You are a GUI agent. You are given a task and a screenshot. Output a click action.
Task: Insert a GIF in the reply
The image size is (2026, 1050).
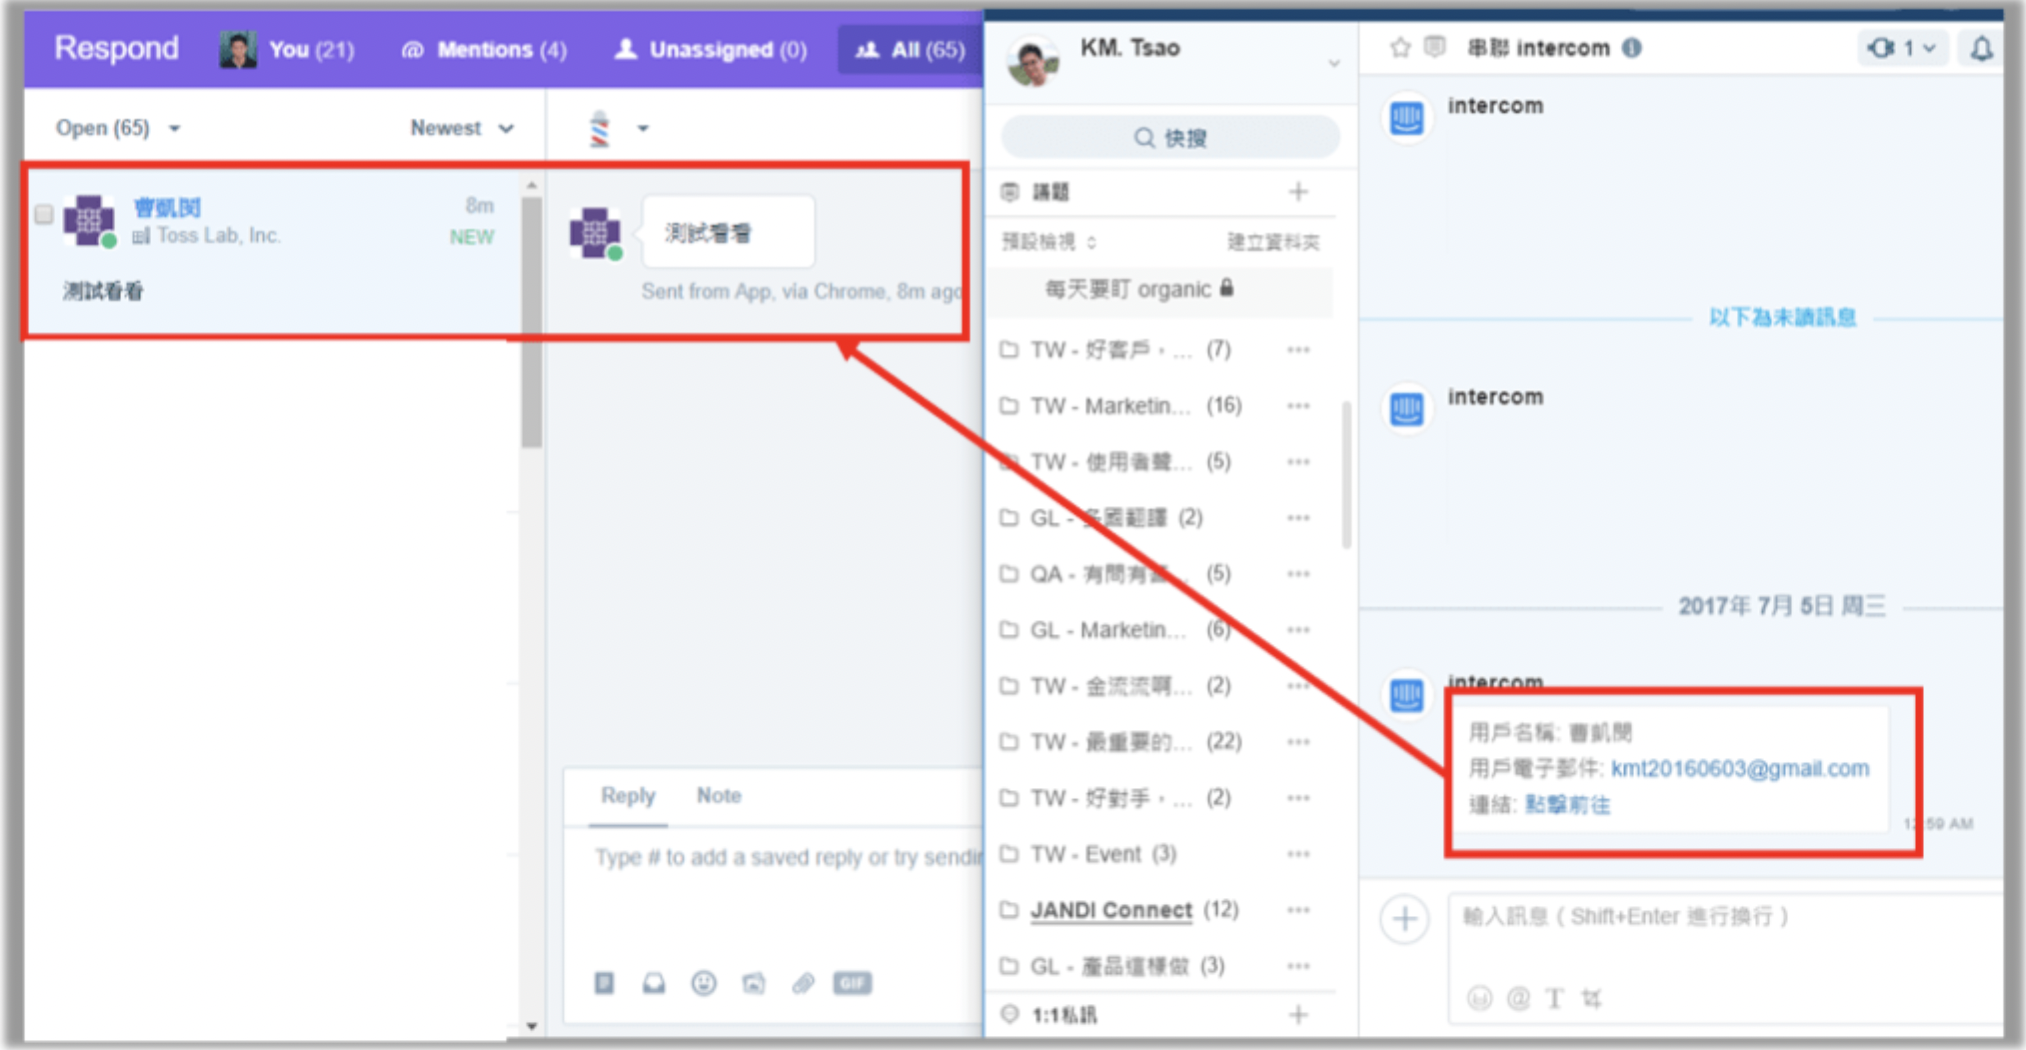coord(852,983)
